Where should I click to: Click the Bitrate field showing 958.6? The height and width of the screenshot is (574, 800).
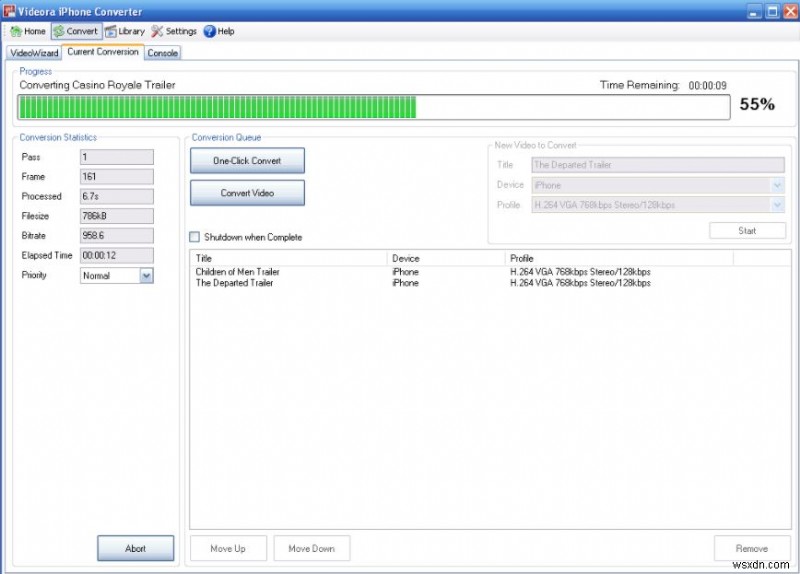click(x=117, y=236)
